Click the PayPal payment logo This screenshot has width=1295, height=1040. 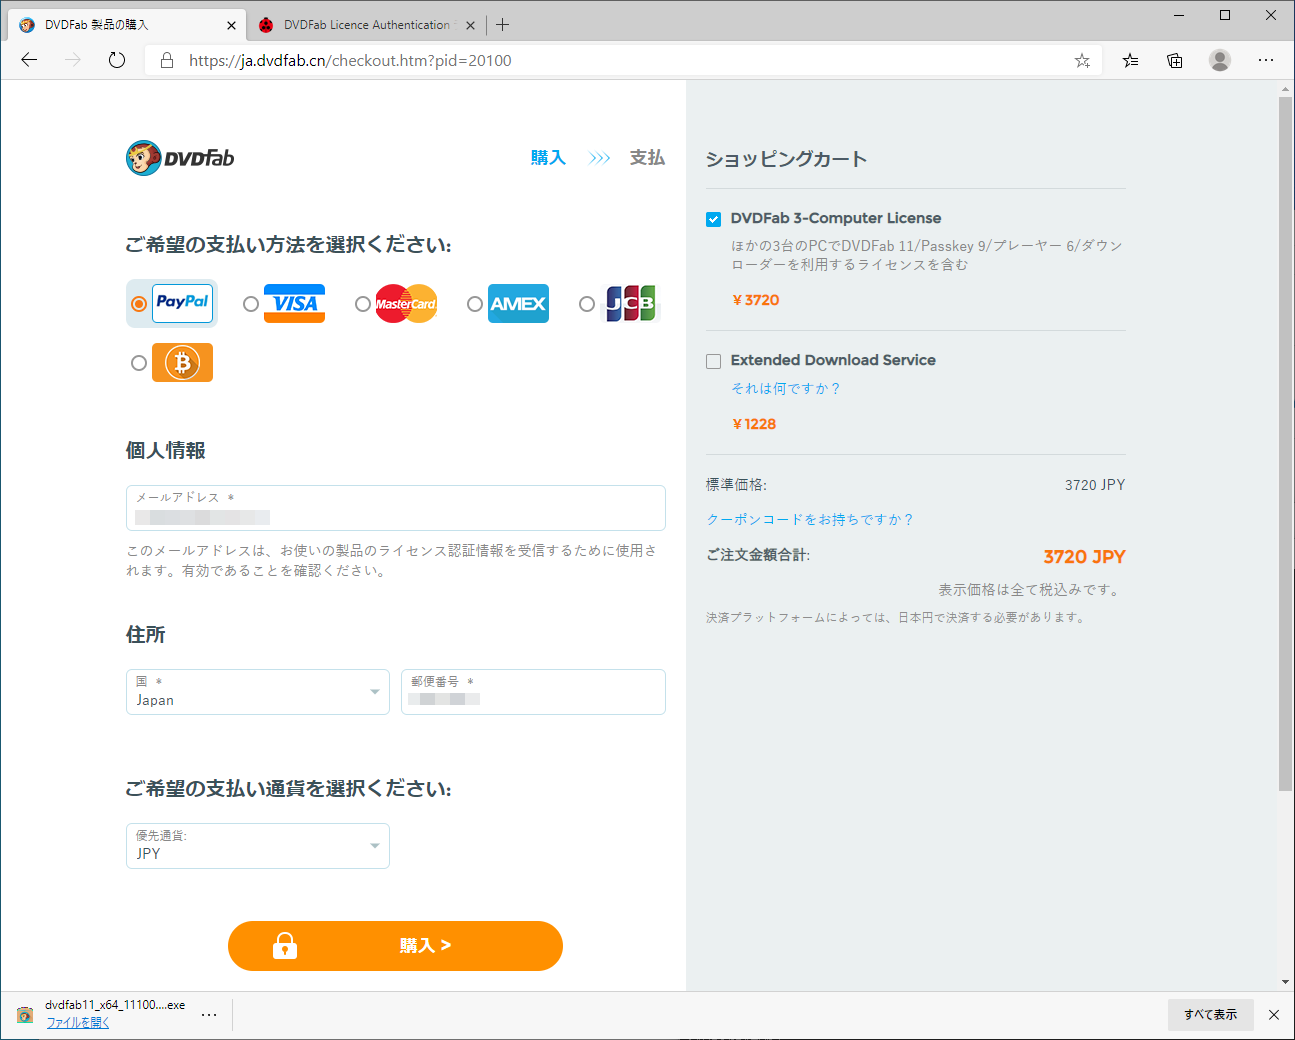[x=183, y=303]
